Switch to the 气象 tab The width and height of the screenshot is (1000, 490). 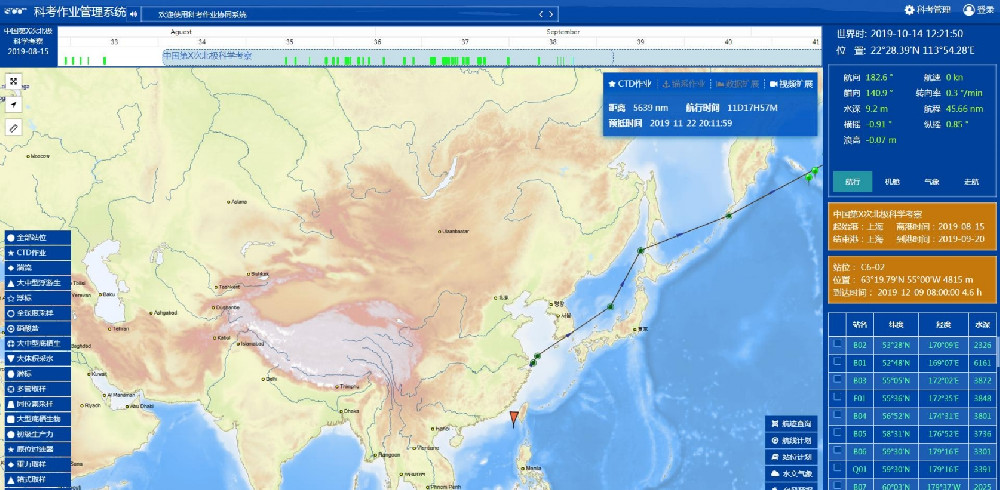point(932,182)
